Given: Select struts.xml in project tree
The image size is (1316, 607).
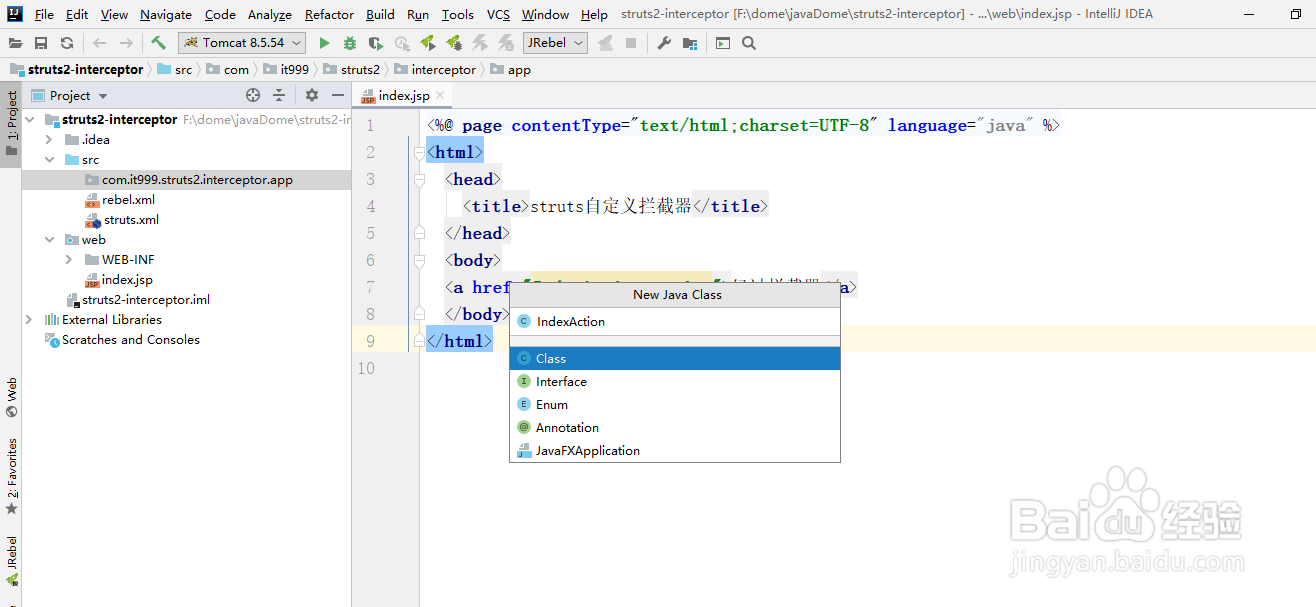Looking at the screenshot, I should click(131, 220).
